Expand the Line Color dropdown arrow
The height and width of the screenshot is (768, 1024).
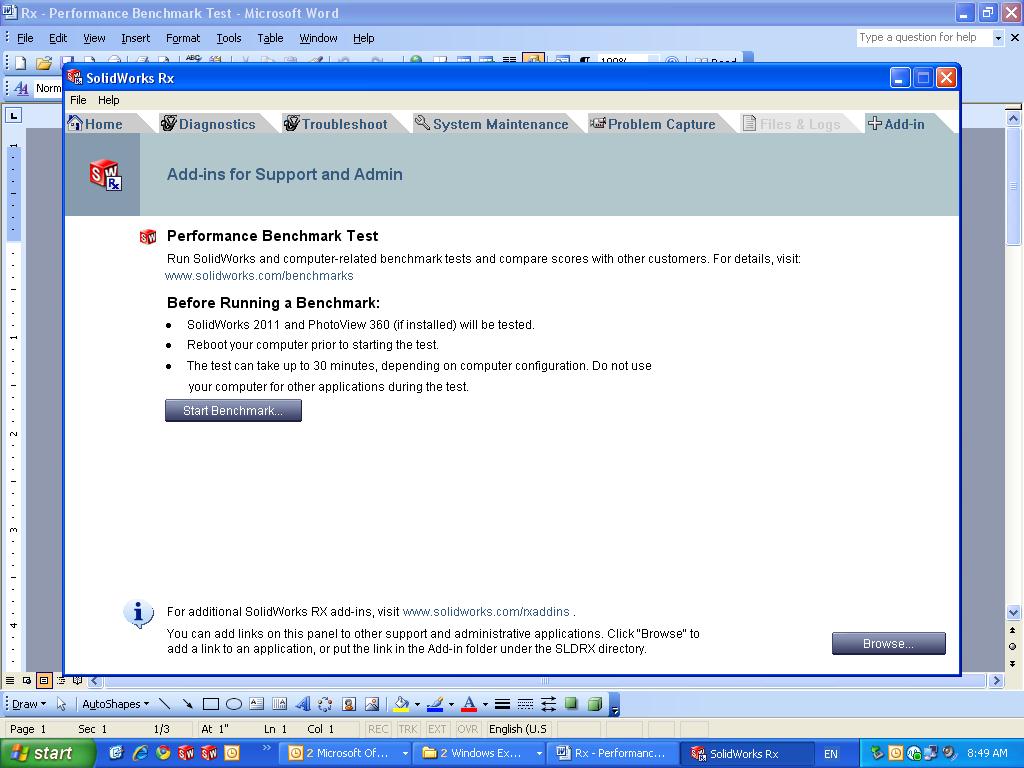pyautogui.click(x=451, y=704)
